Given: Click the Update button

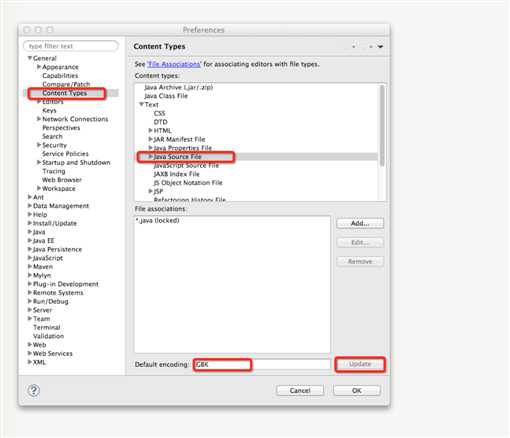Looking at the screenshot, I should click(x=360, y=364).
